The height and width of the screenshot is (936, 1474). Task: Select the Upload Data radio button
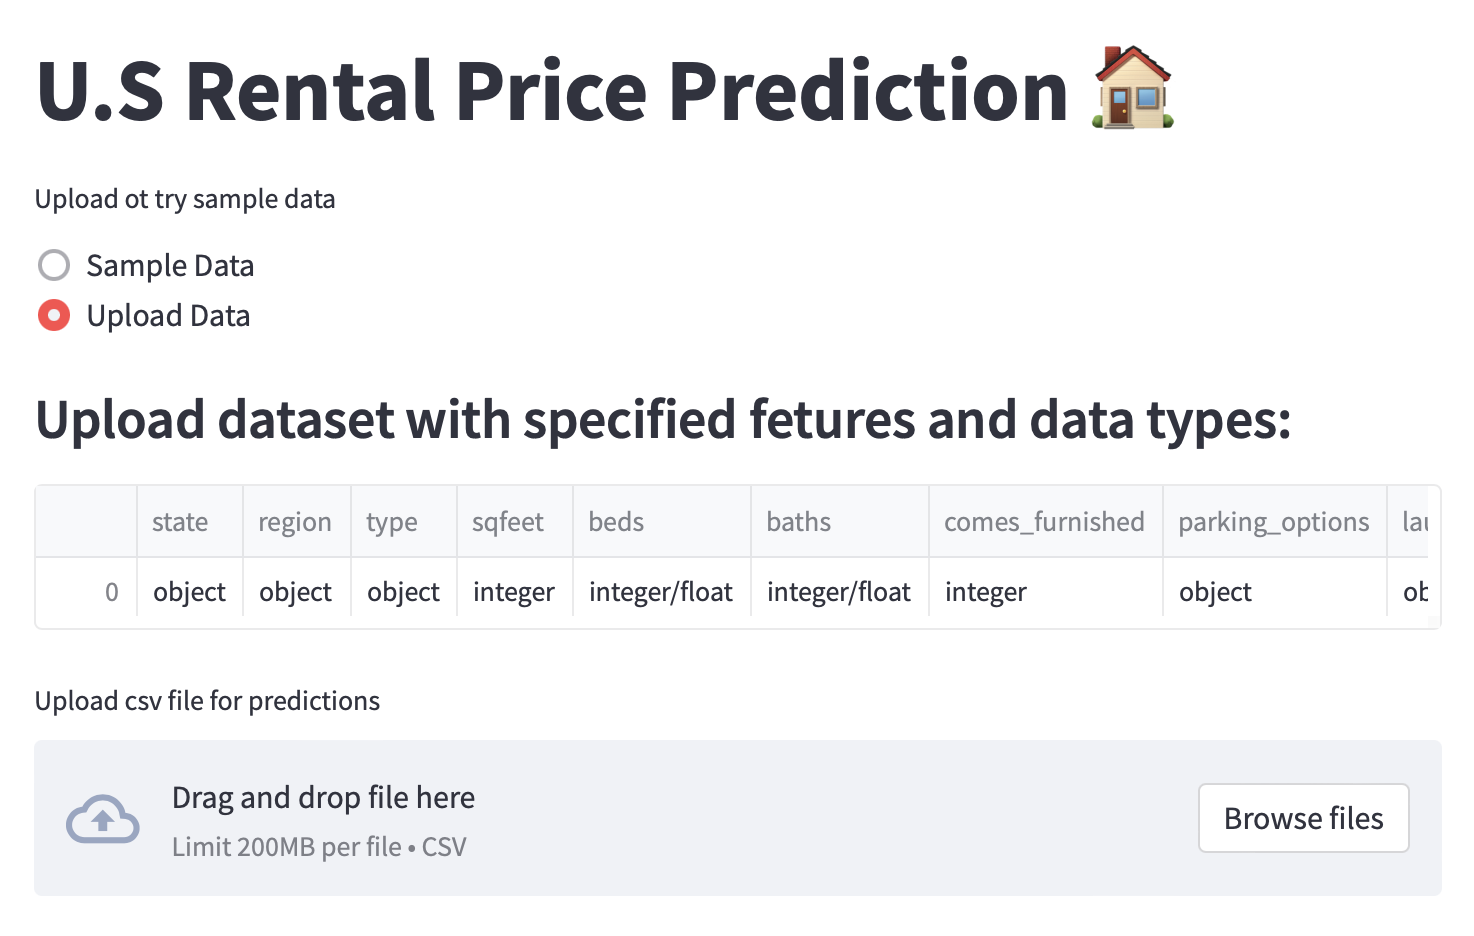coord(53,315)
